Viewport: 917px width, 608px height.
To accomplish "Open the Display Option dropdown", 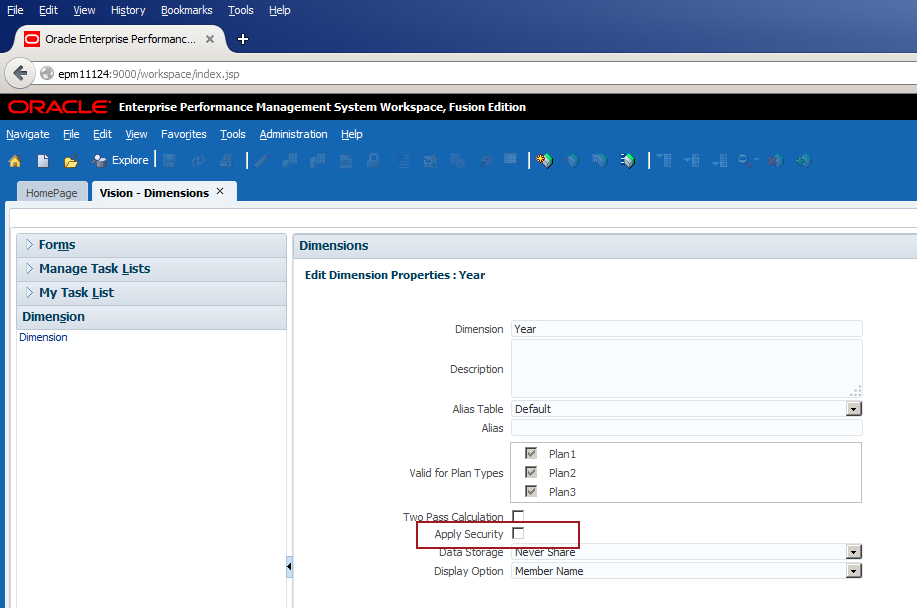I will [x=854, y=571].
